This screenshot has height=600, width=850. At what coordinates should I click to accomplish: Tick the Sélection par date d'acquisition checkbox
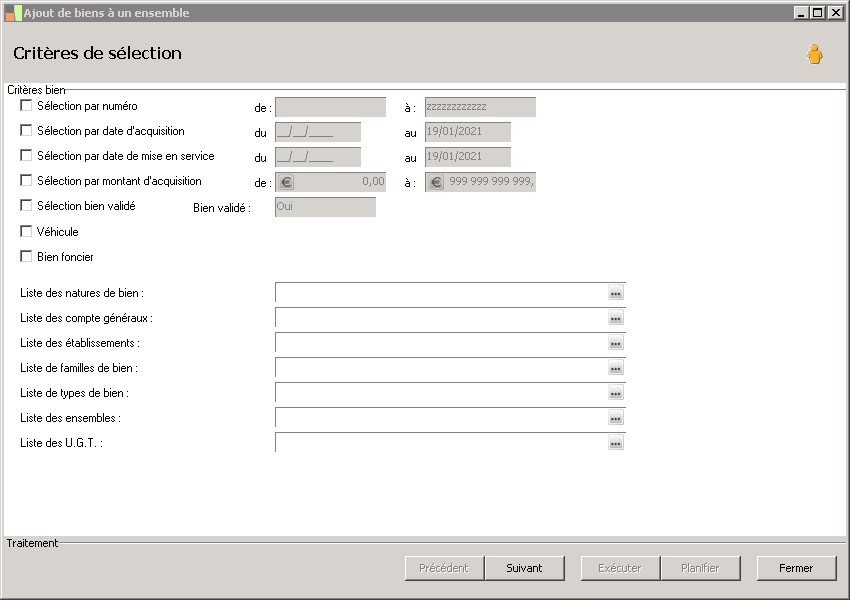click(x=26, y=131)
